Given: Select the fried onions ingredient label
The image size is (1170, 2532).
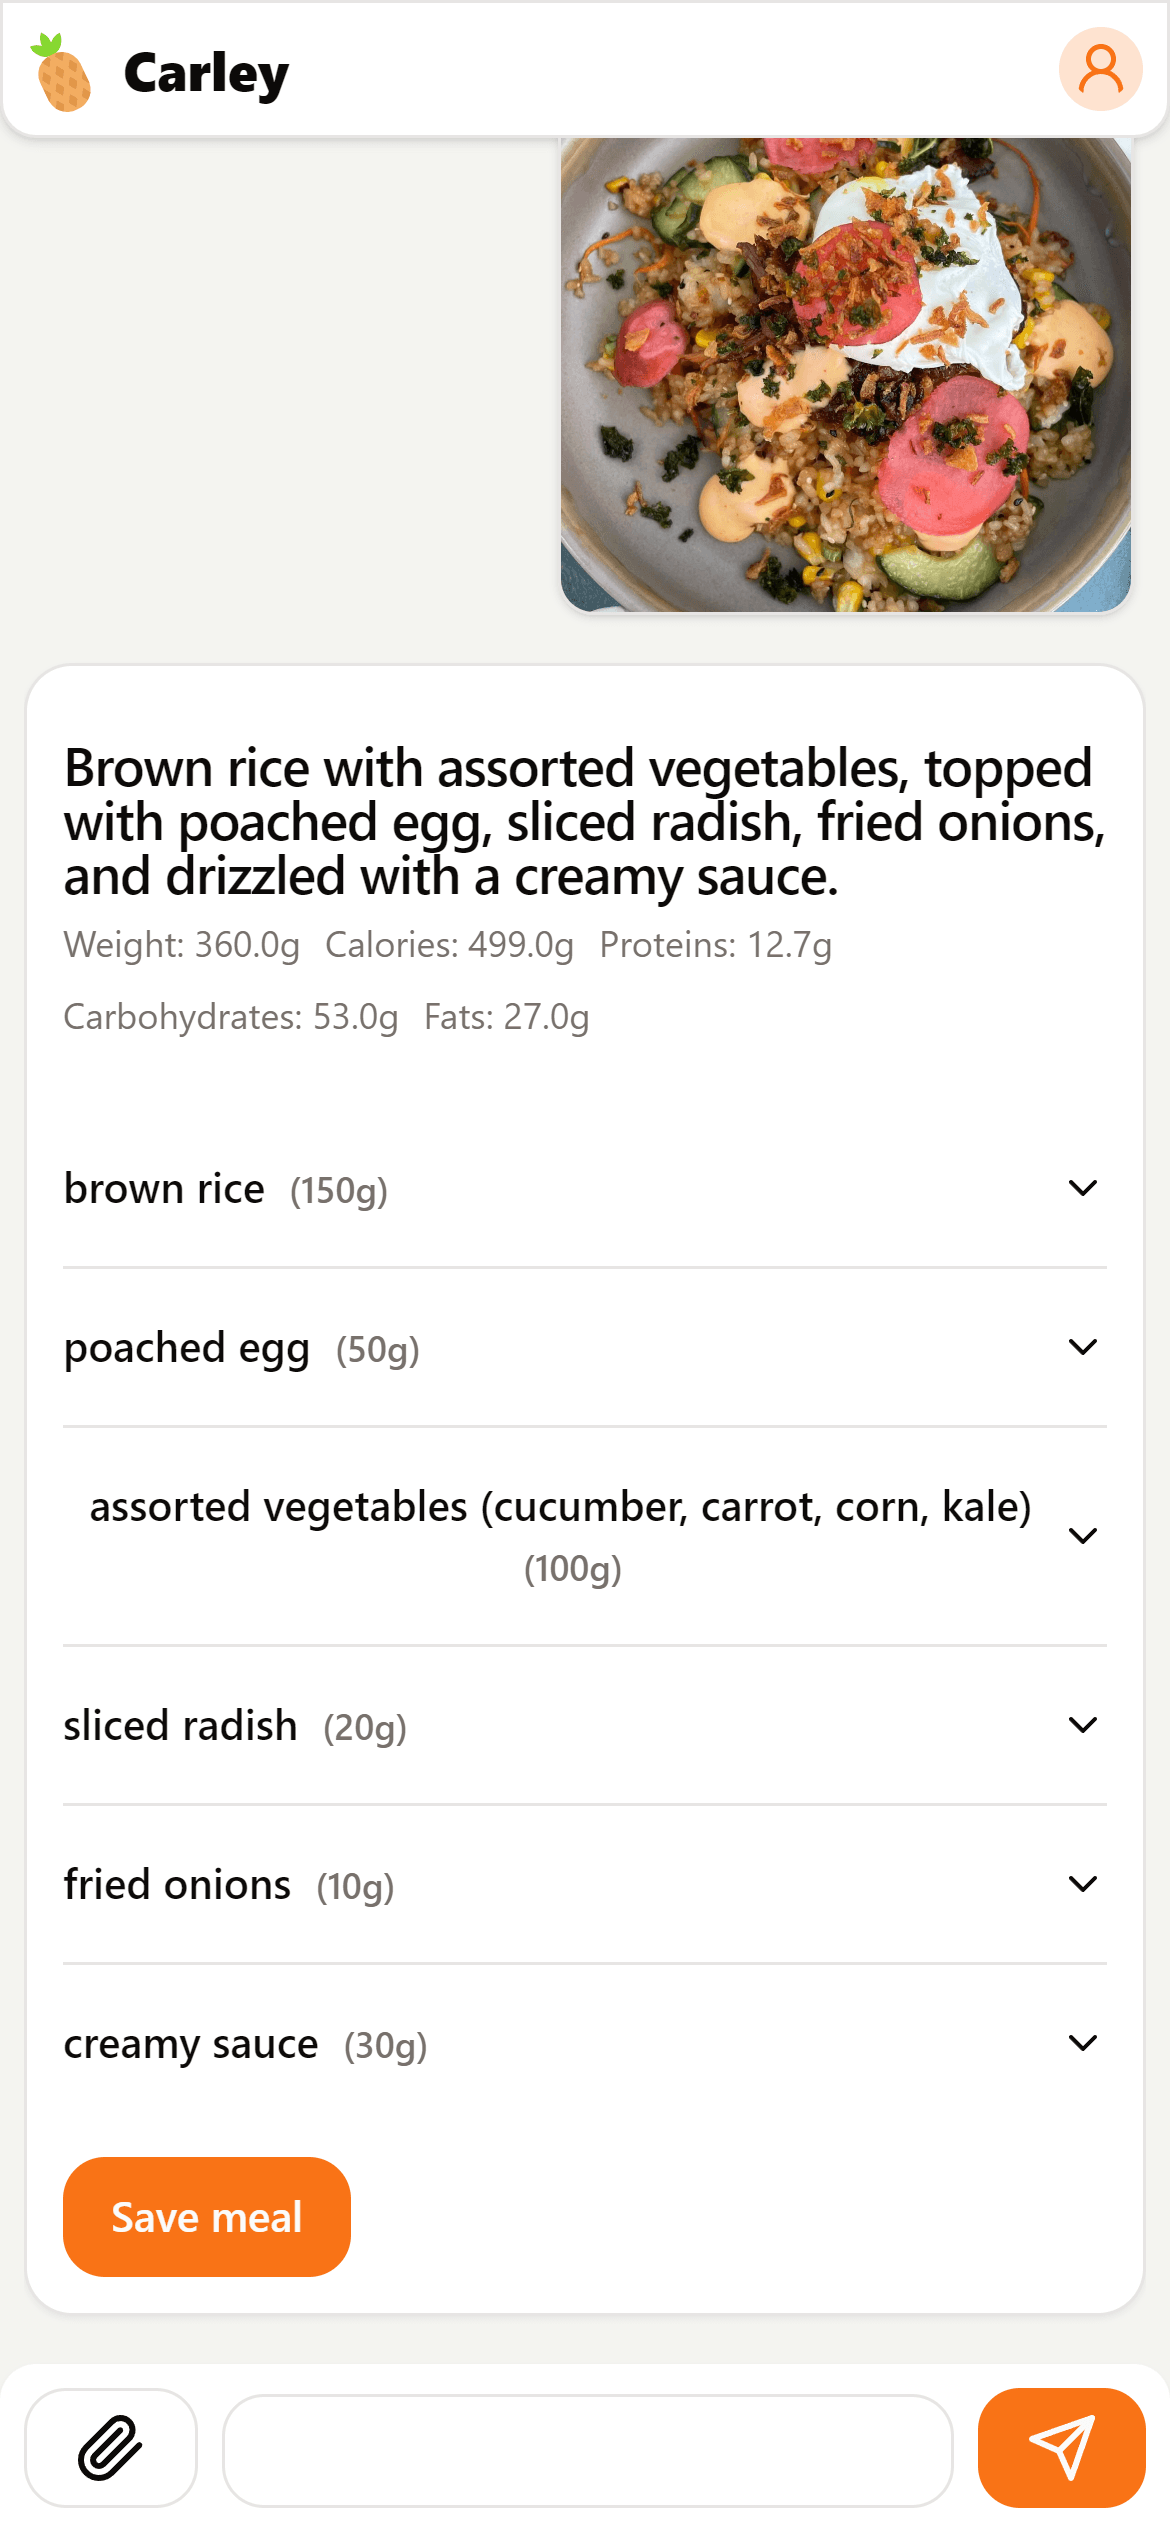Looking at the screenshot, I should [177, 1885].
